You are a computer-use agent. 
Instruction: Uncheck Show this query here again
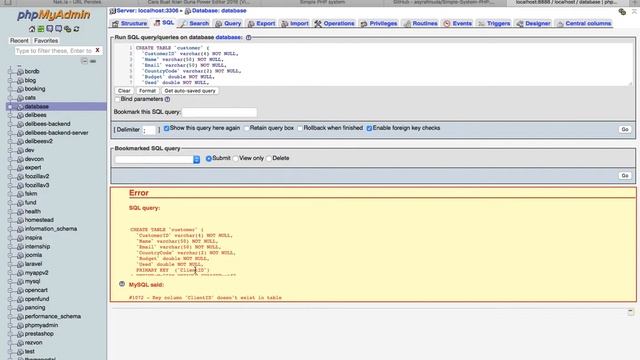point(166,128)
